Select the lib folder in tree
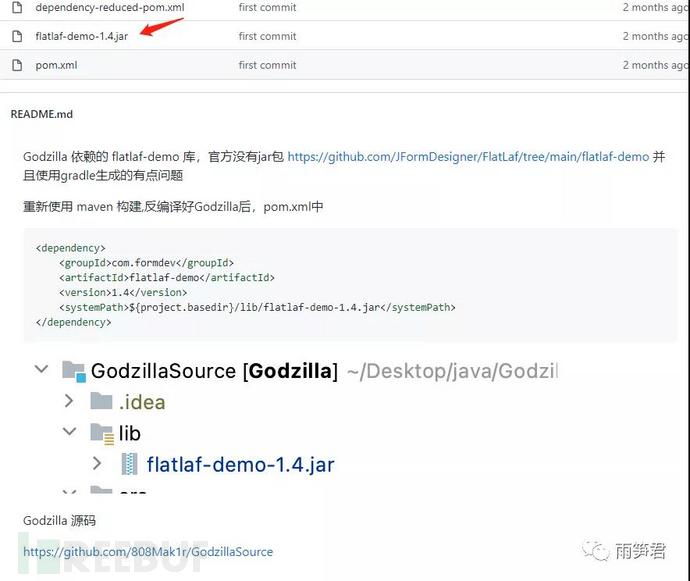 [130, 433]
